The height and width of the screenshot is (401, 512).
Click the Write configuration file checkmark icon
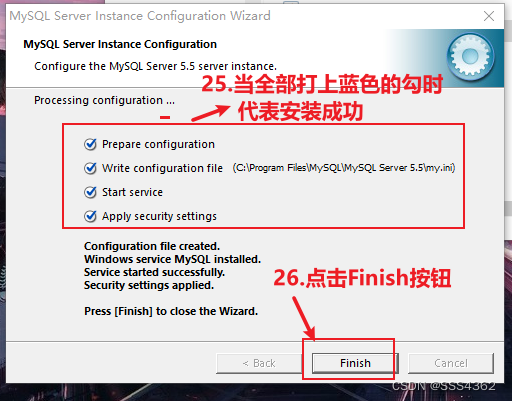pyautogui.click(x=90, y=168)
